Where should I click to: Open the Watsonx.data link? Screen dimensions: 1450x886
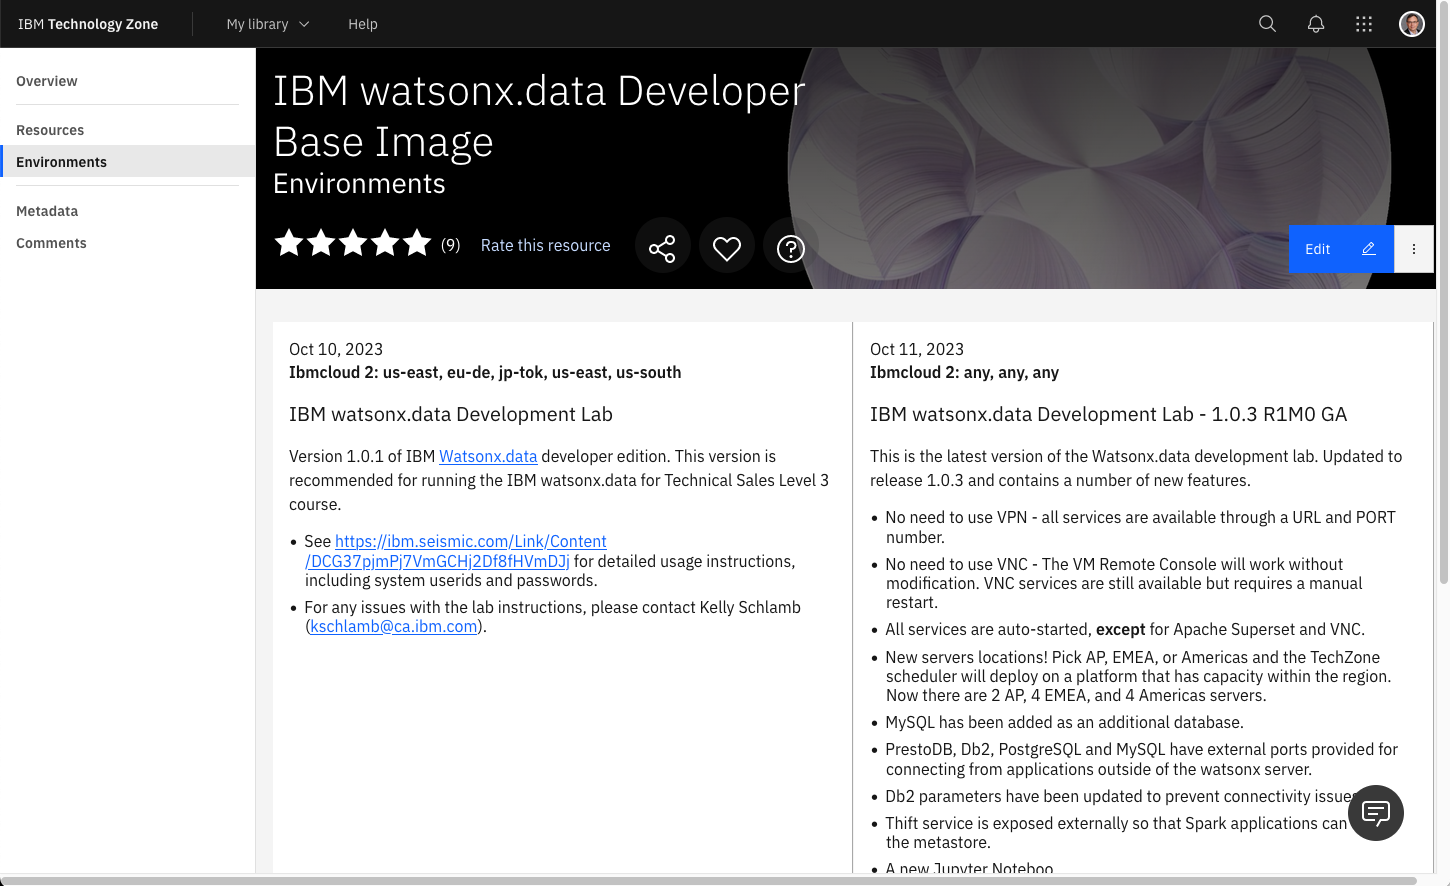coord(488,456)
